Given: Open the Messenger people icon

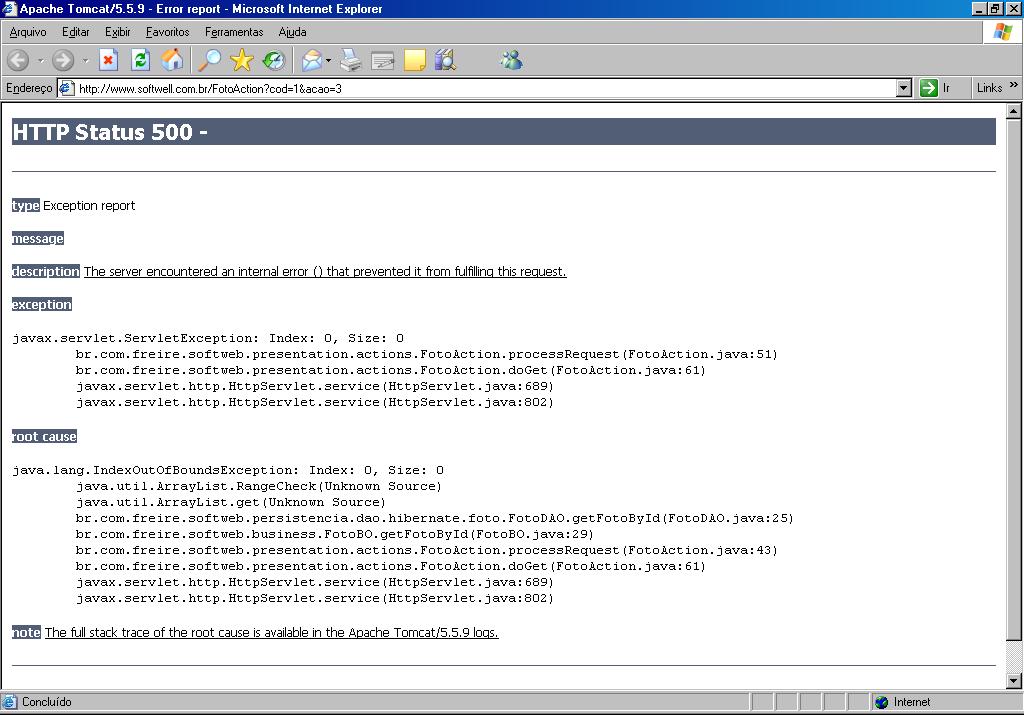Looking at the screenshot, I should 511,61.
